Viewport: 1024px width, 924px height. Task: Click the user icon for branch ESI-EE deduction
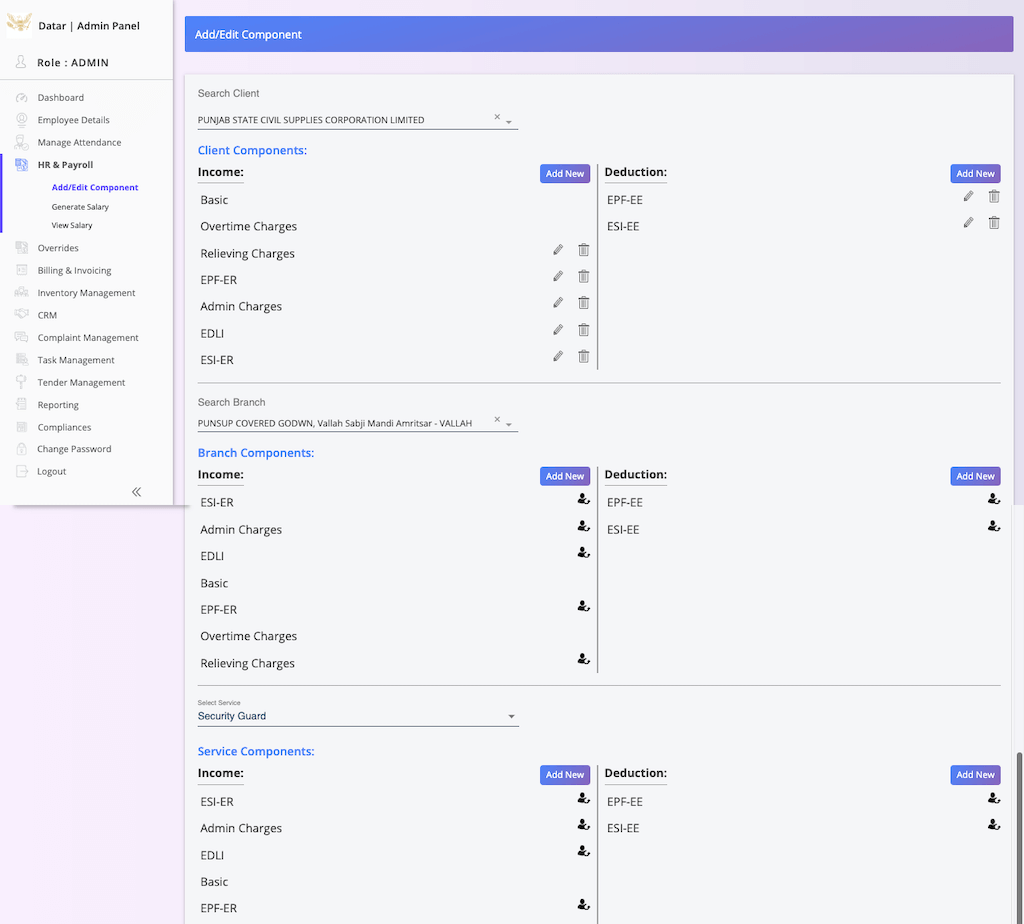click(x=994, y=526)
